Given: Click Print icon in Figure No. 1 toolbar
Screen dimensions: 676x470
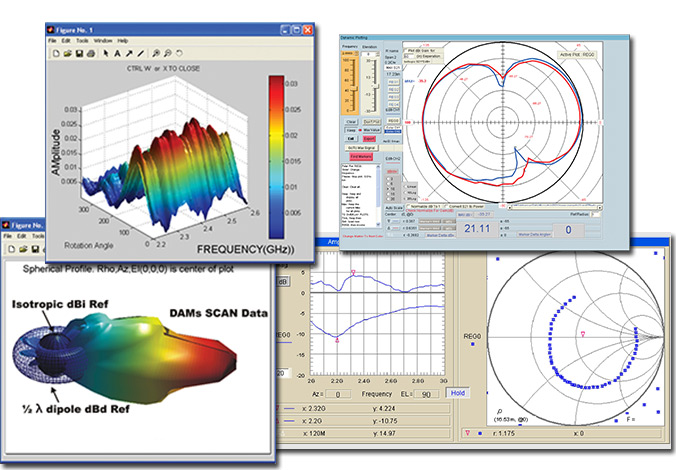Looking at the screenshot, I should coord(91,53).
